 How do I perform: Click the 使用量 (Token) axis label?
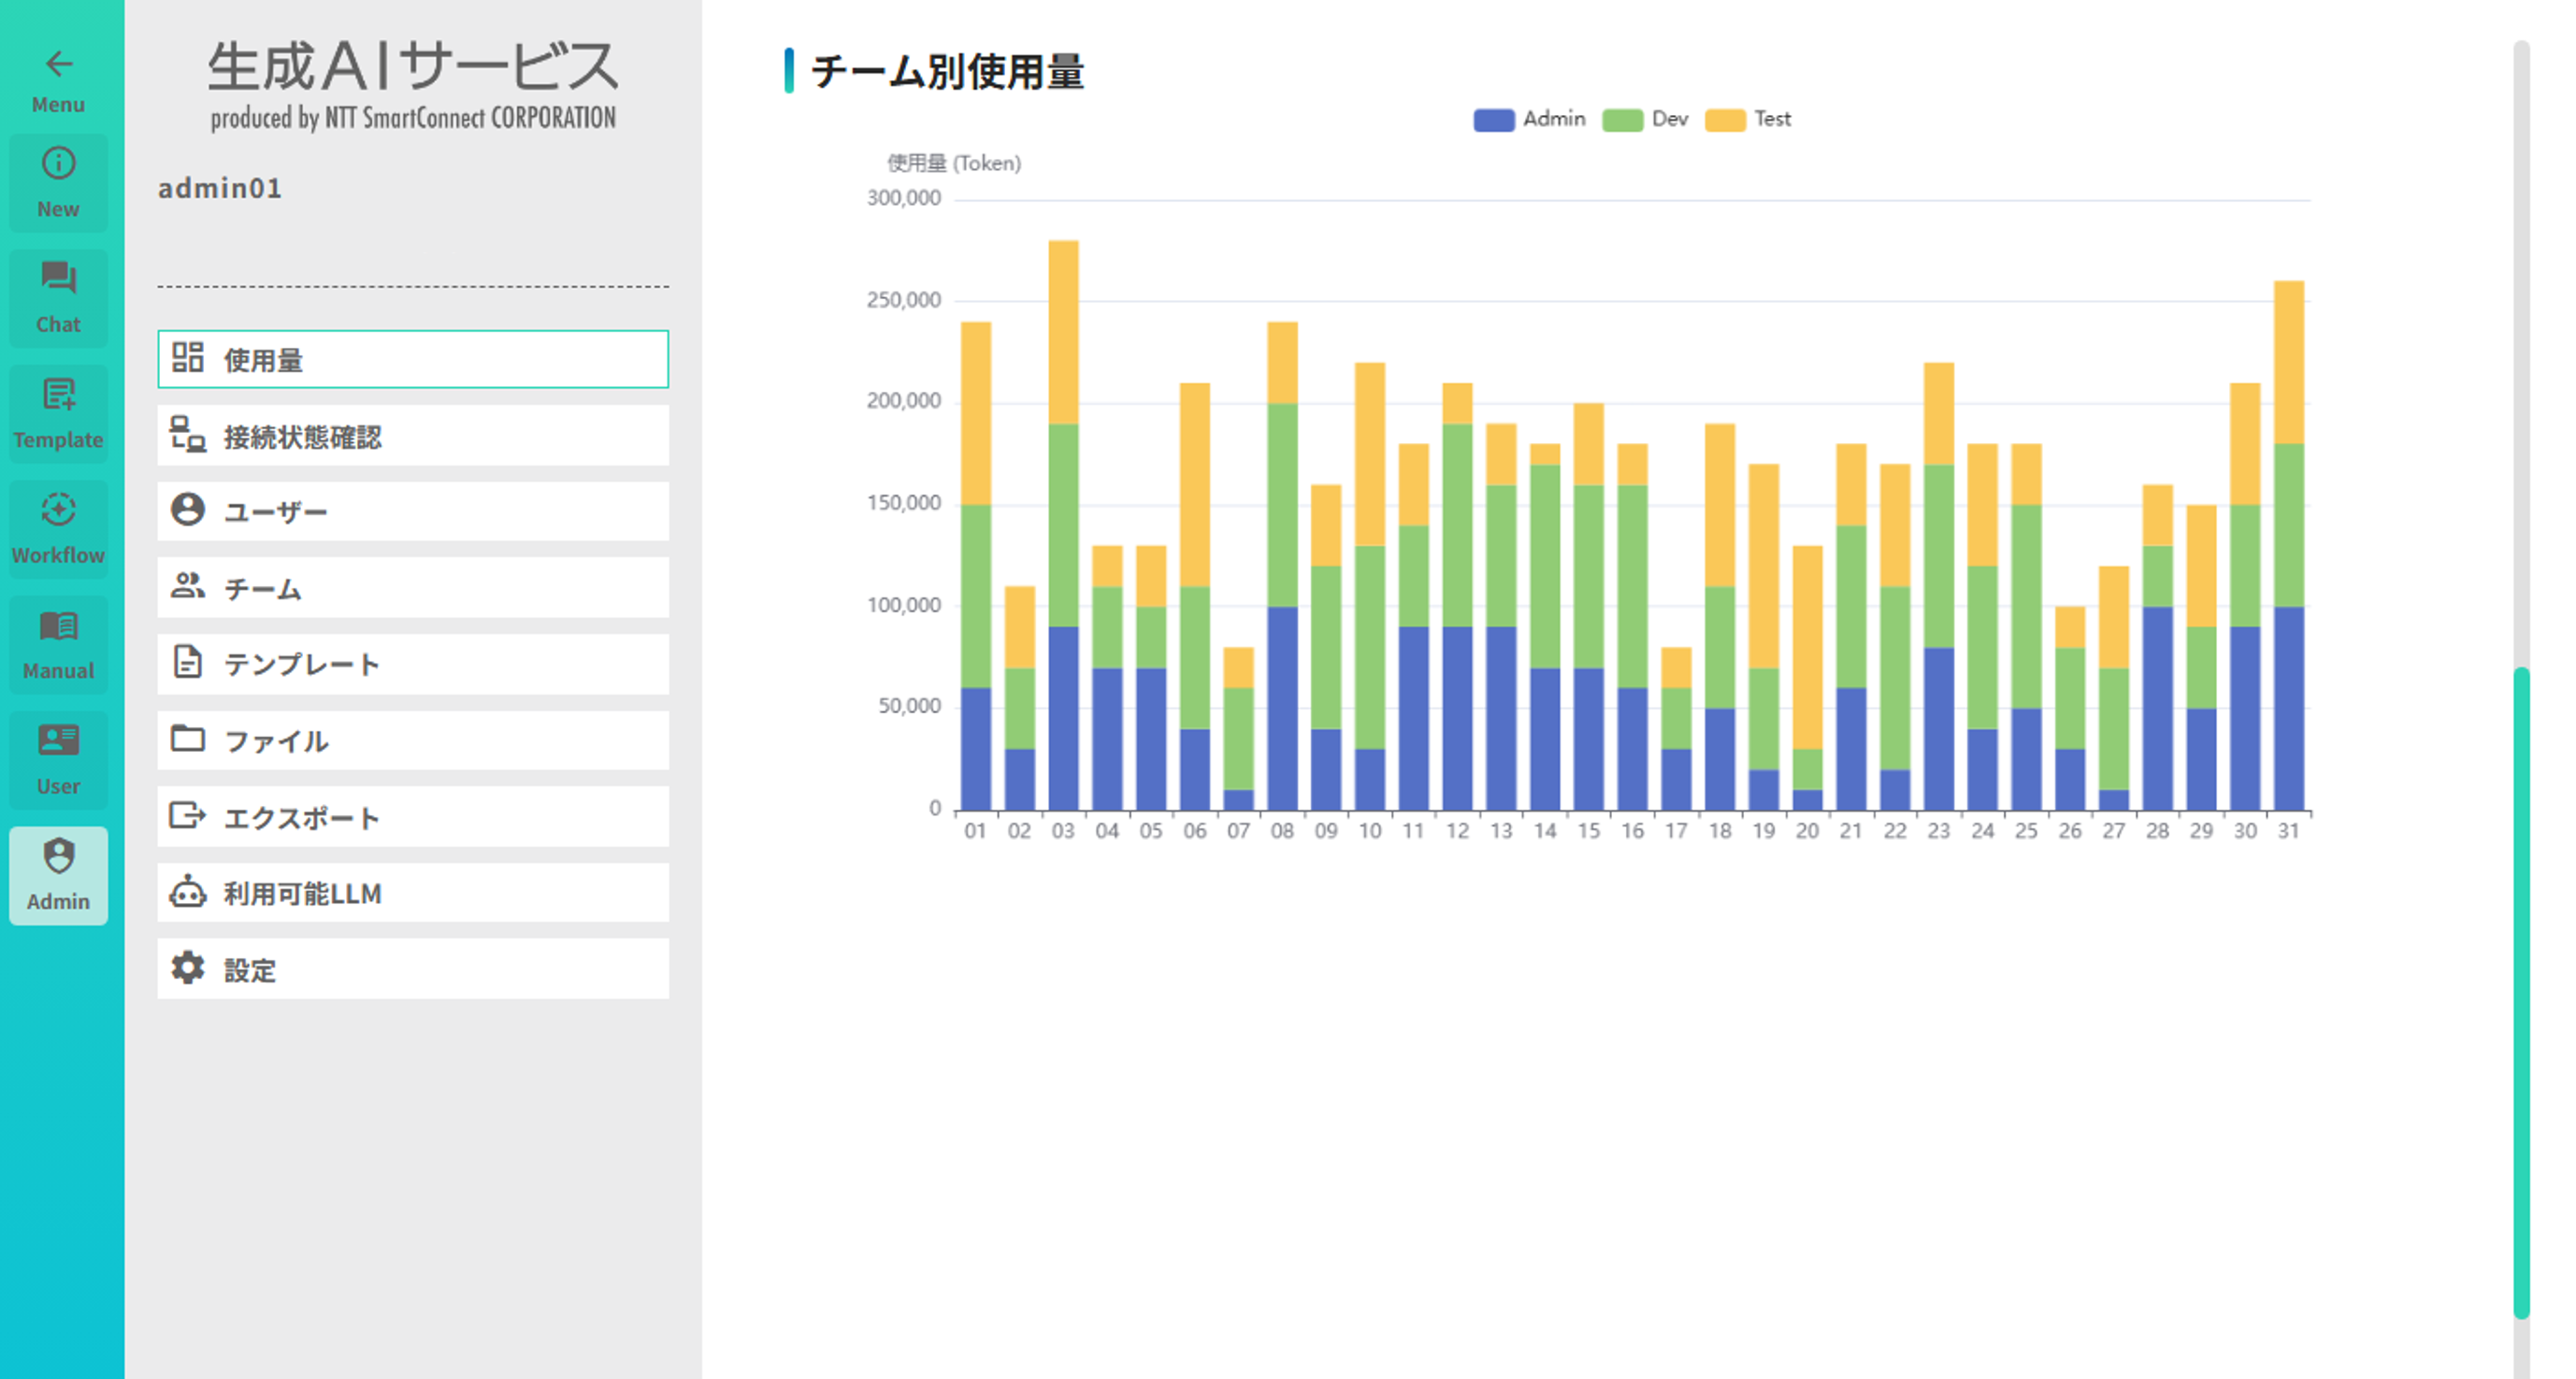coord(954,163)
